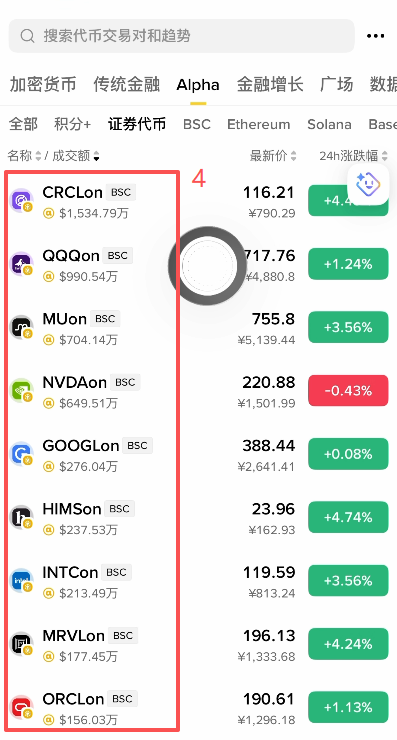
Task: Select the GOOGLon token icon
Action: pyautogui.click(x=21, y=454)
